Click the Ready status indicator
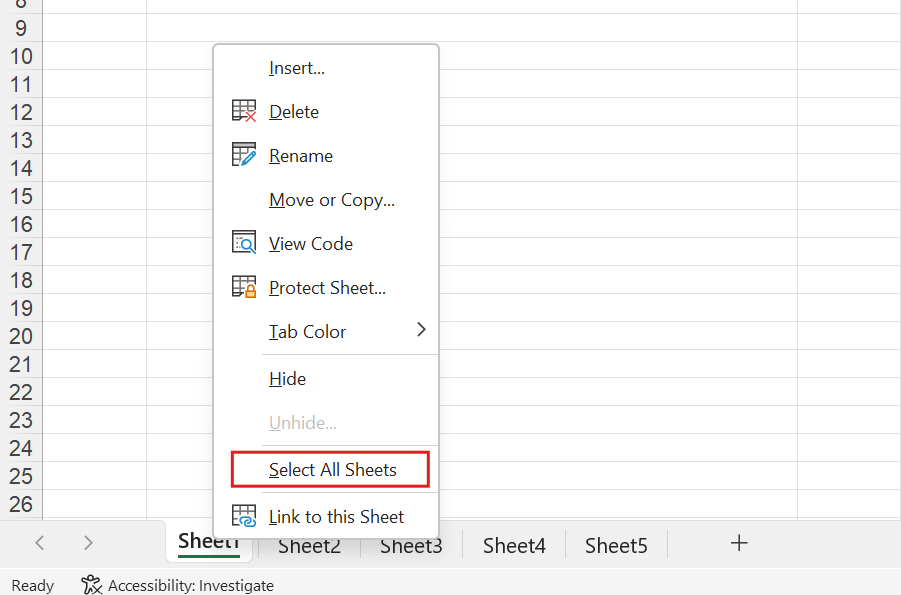 (33, 585)
